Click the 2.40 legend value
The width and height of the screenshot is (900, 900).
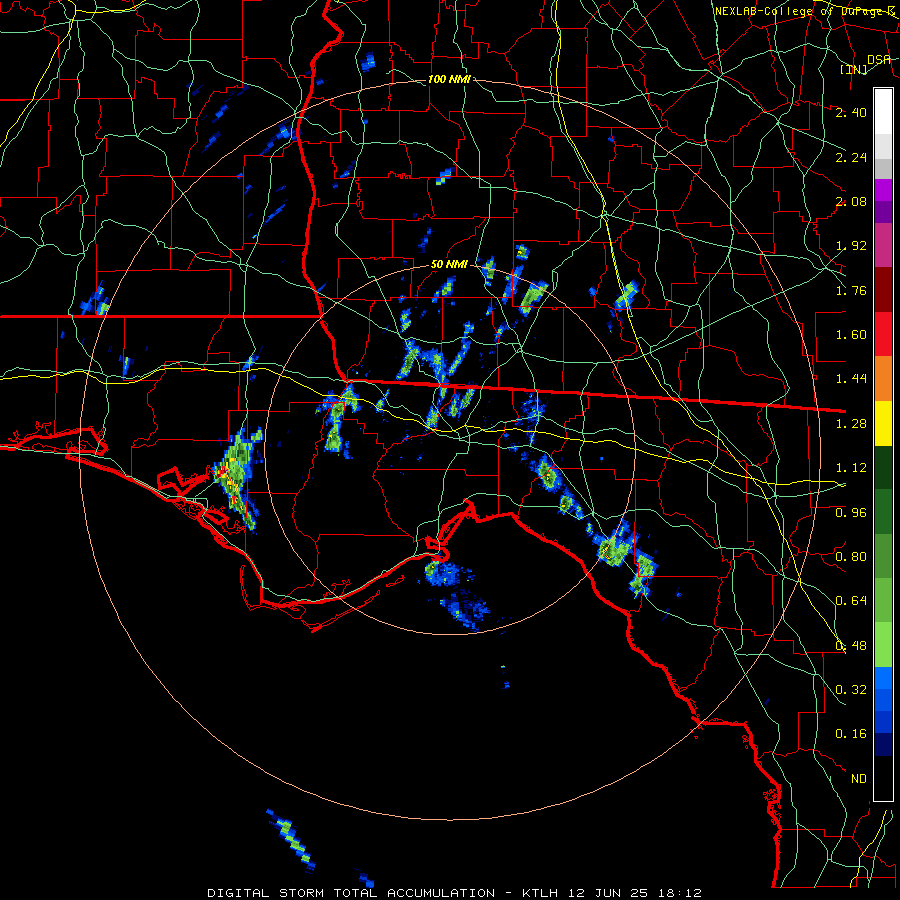[851, 112]
